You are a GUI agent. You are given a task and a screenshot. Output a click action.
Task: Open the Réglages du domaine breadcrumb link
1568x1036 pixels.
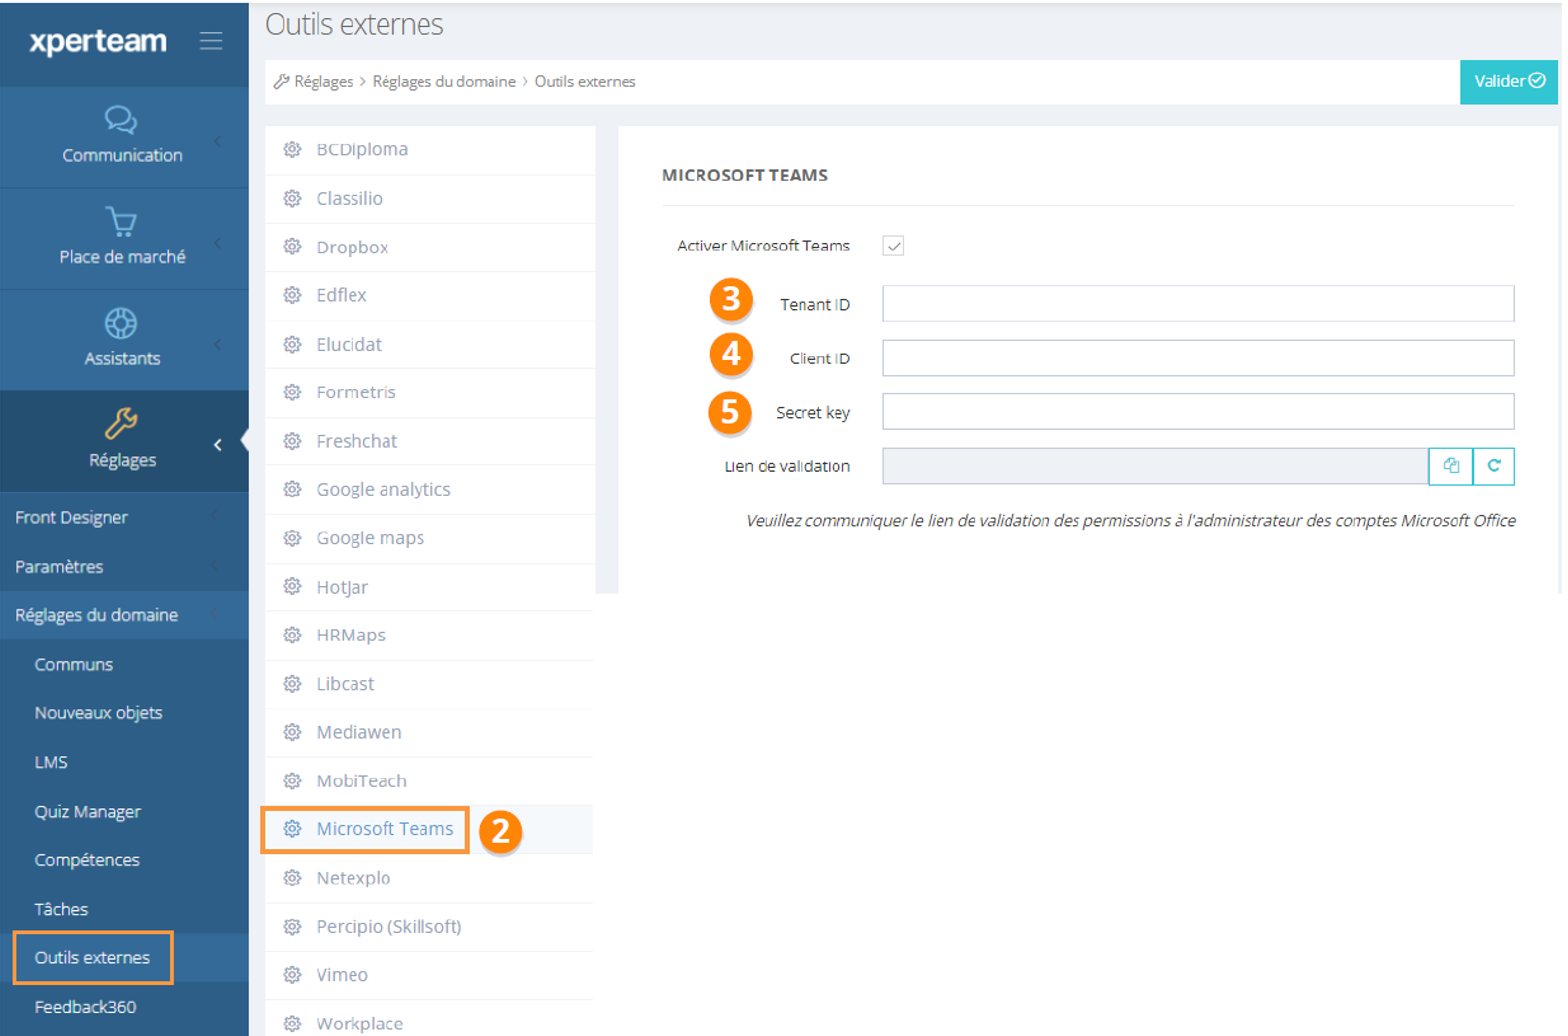444,82
